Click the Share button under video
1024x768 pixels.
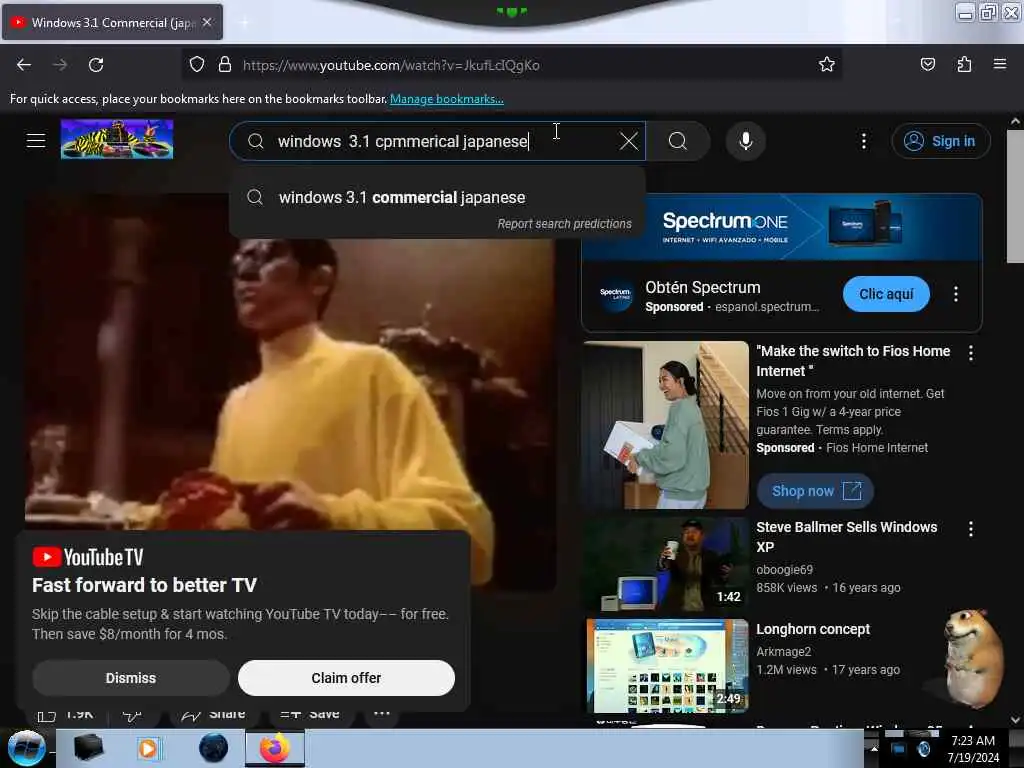pyautogui.click(x=213, y=714)
